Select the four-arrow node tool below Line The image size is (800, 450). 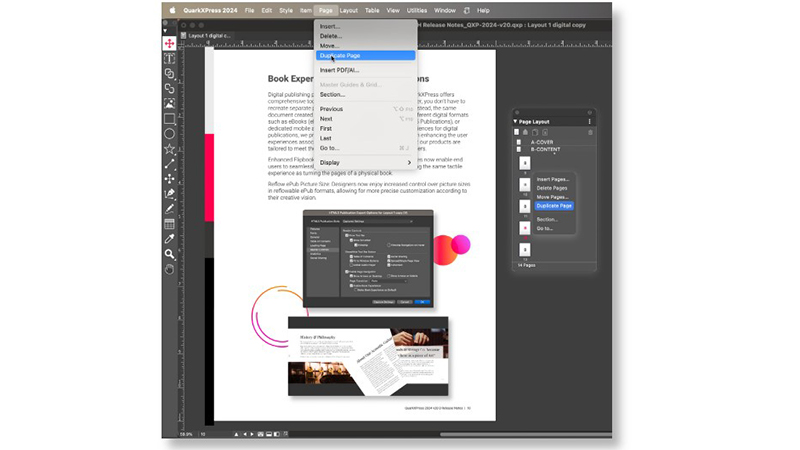point(169,179)
